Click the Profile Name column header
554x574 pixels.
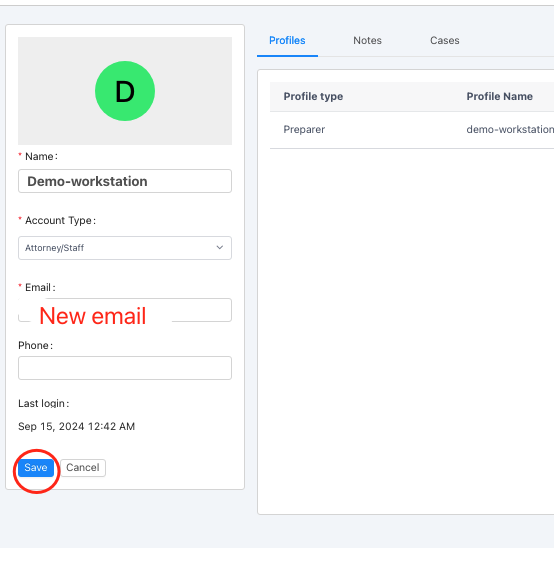click(x=499, y=96)
